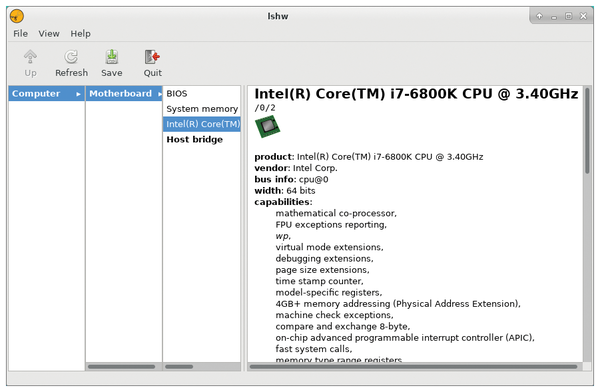Screen dimensions: 600x392
Task: Select Computer in the first column
Action: point(46,93)
